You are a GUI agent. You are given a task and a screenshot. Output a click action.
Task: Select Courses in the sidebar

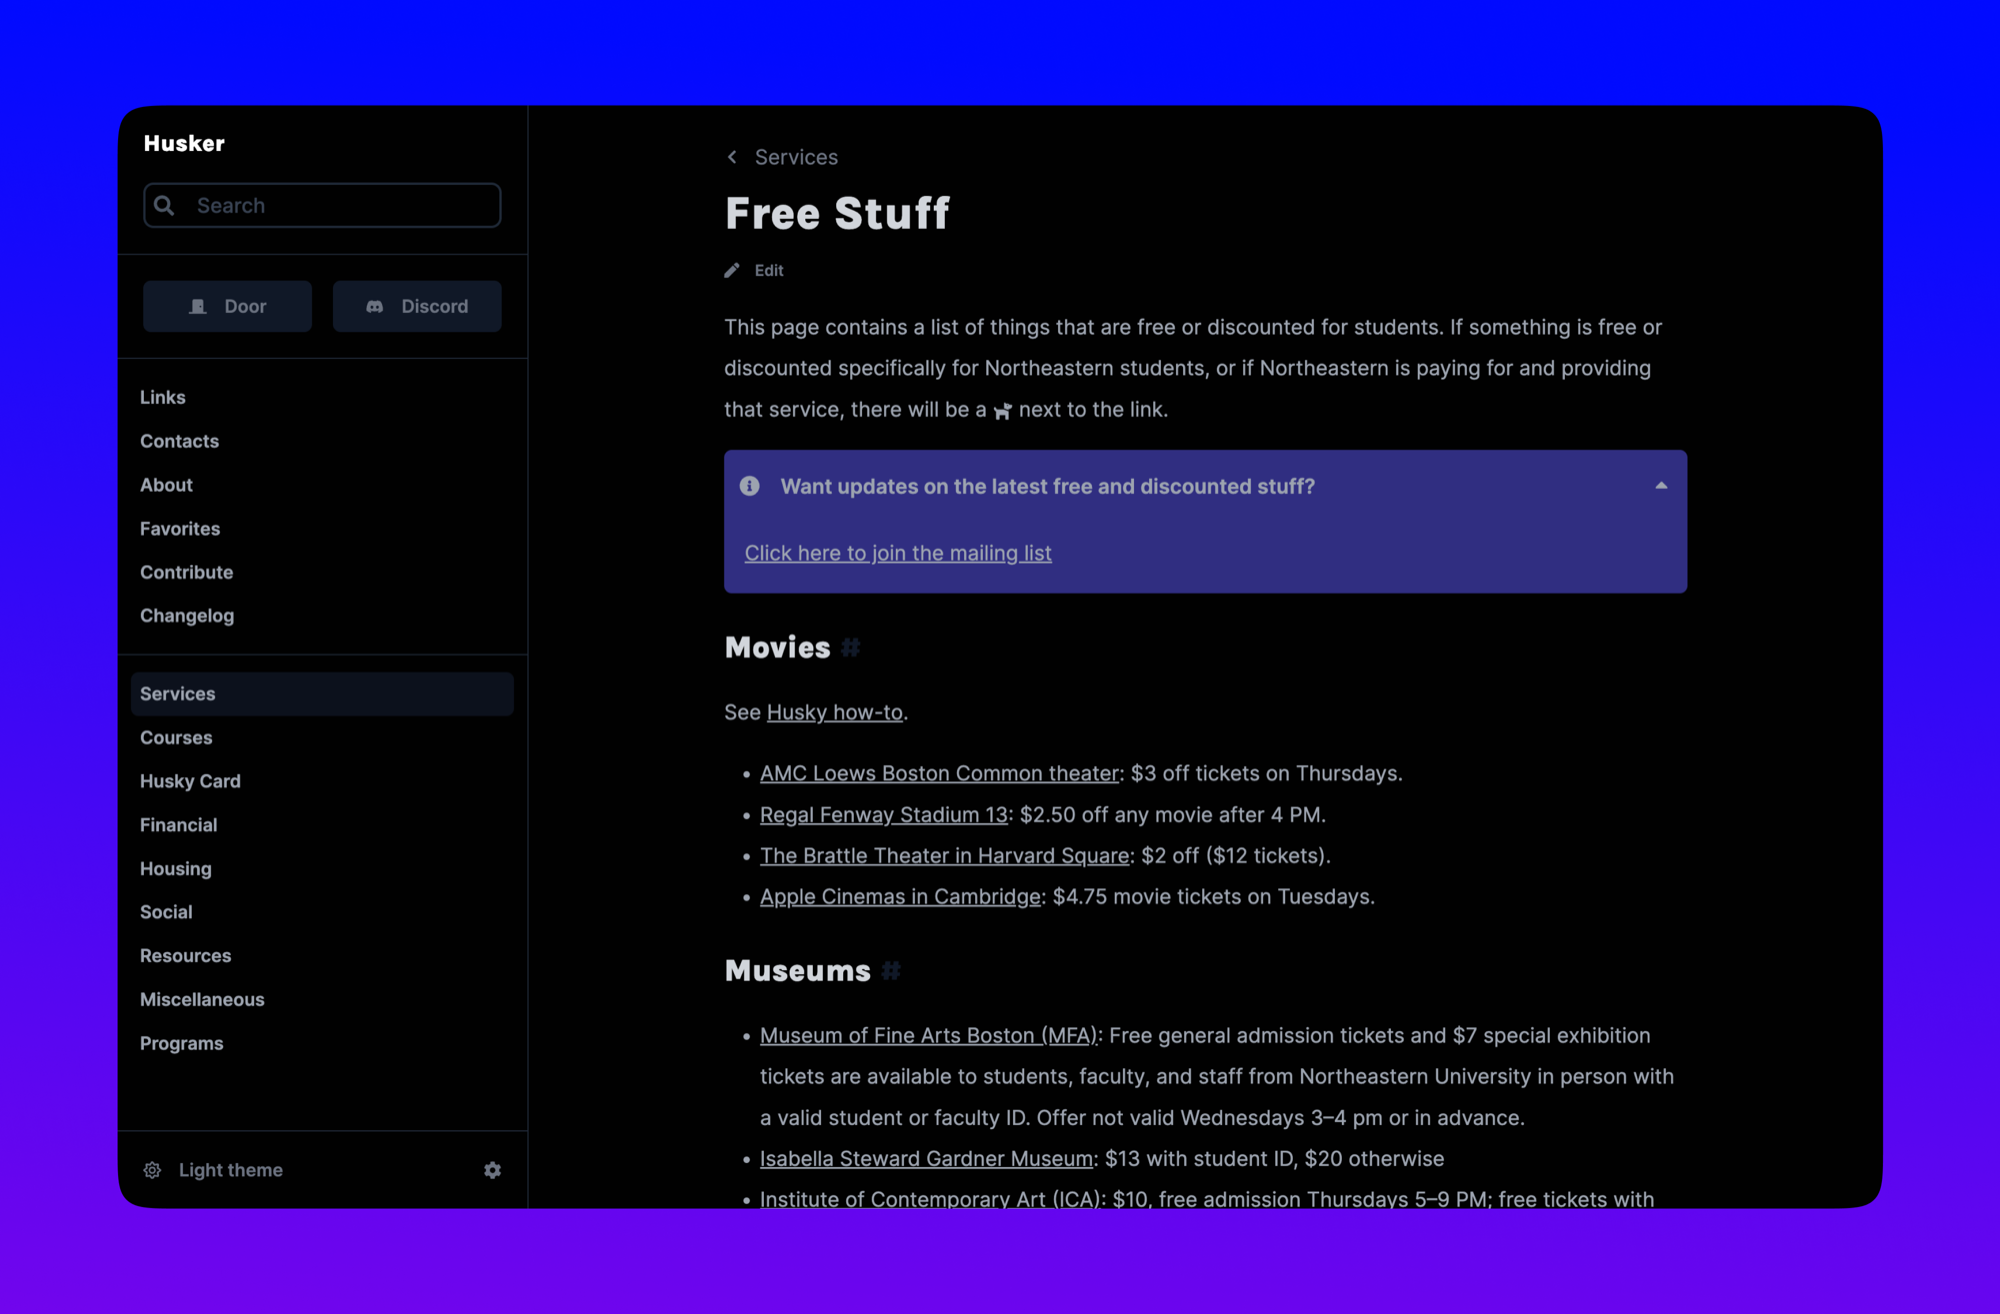(x=176, y=738)
